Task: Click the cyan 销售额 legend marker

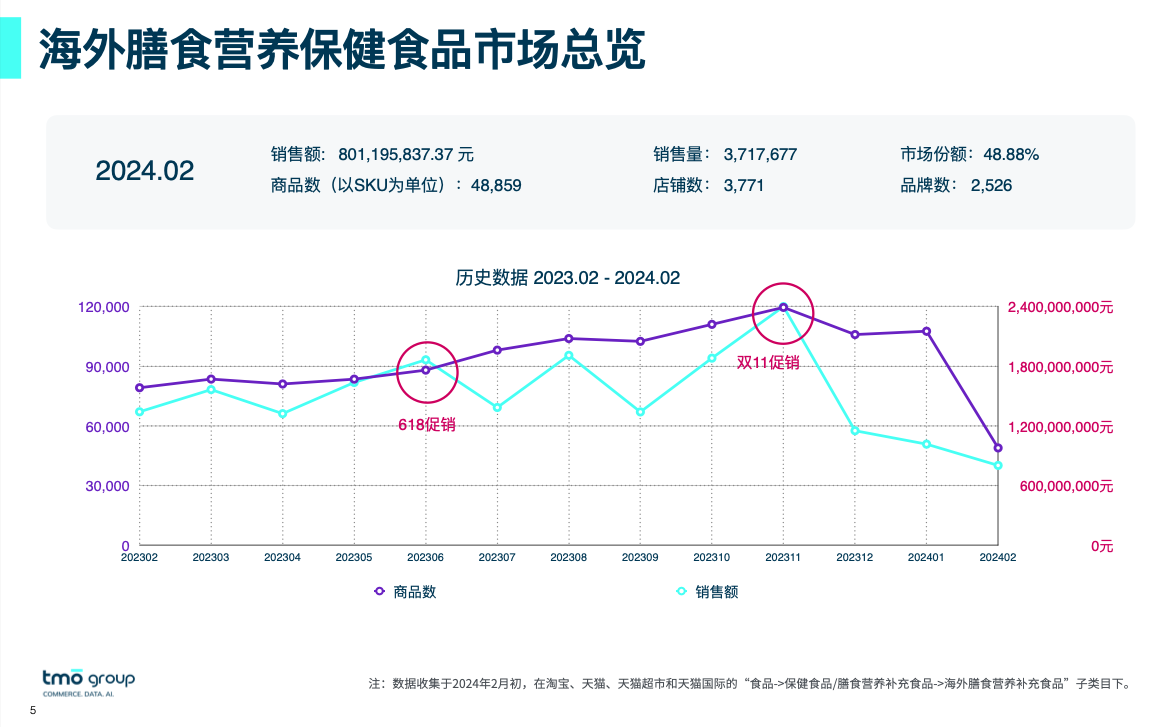Action: (681, 592)
